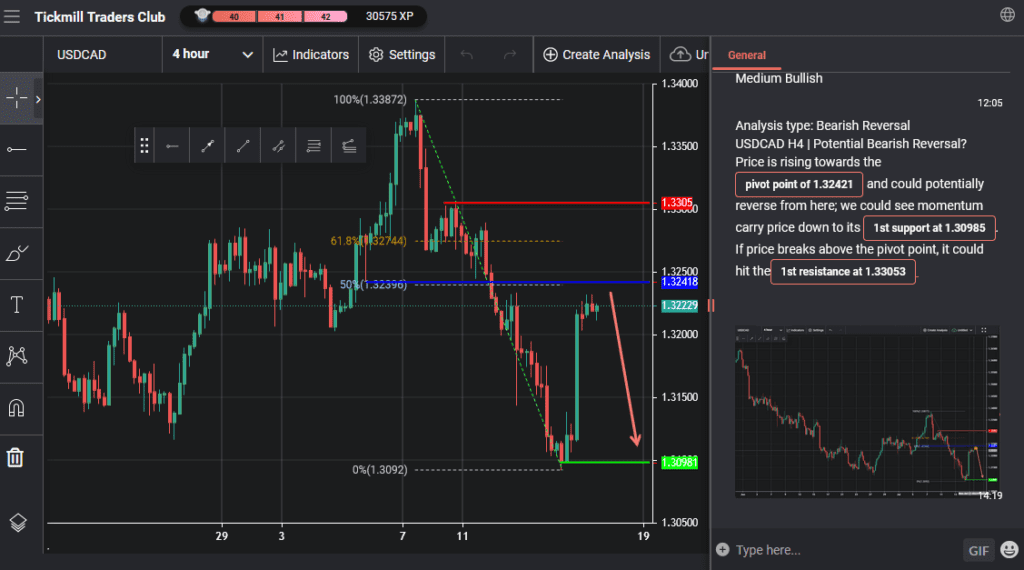Open the Indicators menu
Image resolution: width=1024 pixels, height=570 pixels.
click(x=311, y=55)
